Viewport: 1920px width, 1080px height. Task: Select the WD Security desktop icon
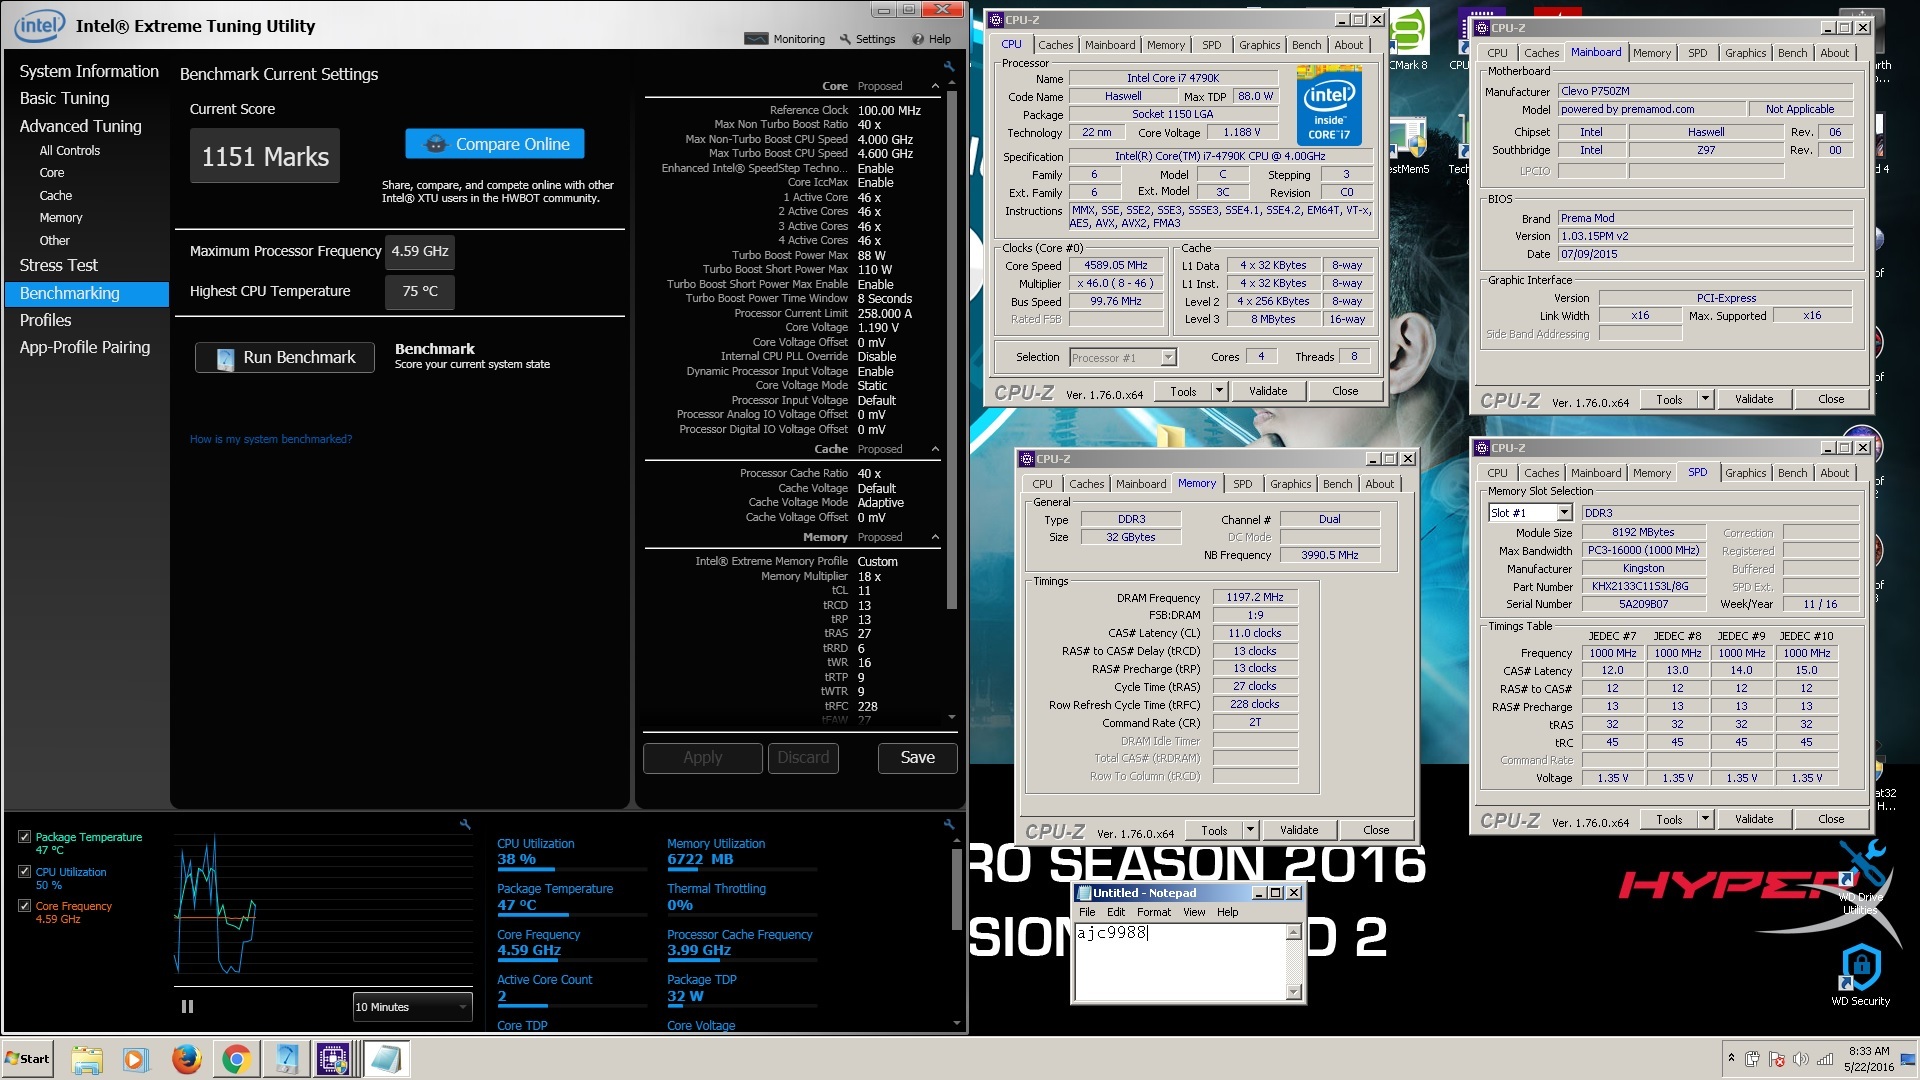[1860, 974]
